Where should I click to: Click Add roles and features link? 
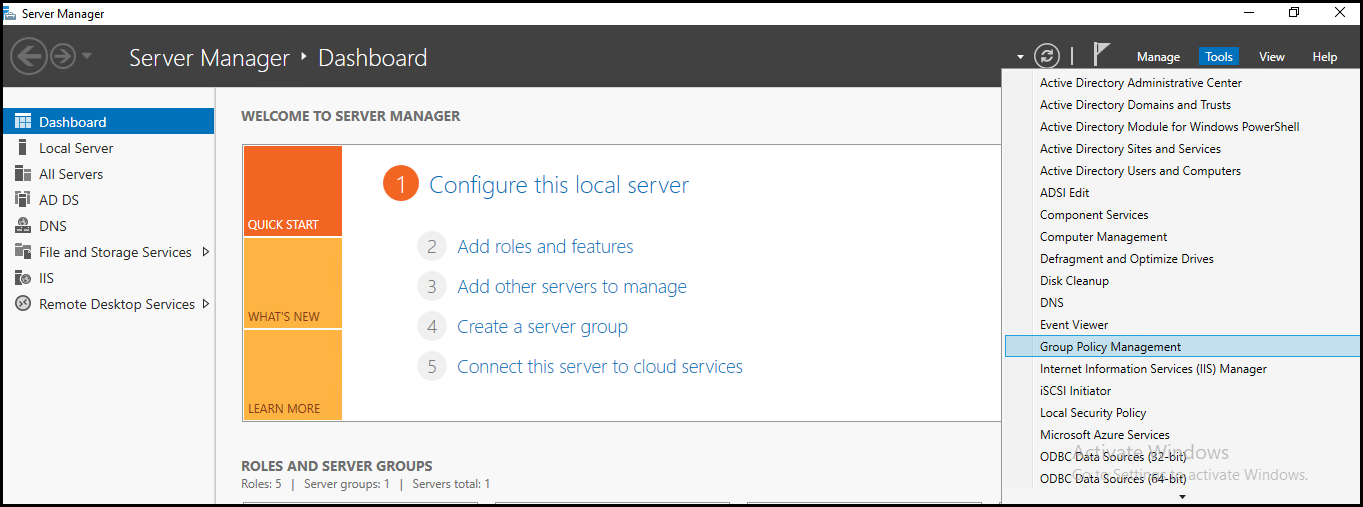[x=545, y=247]
